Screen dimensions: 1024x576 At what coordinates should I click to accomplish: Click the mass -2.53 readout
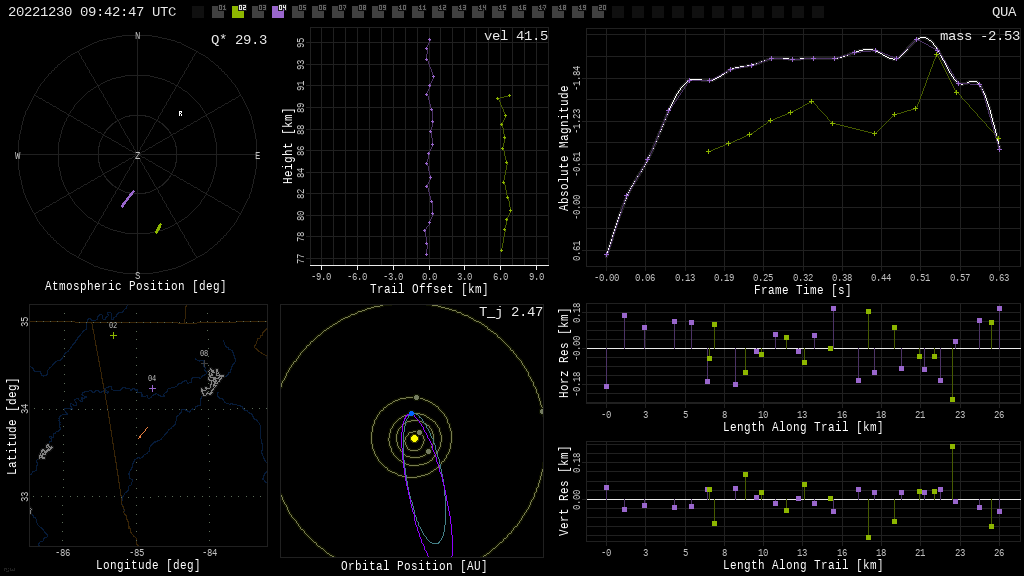pos(979,36)
